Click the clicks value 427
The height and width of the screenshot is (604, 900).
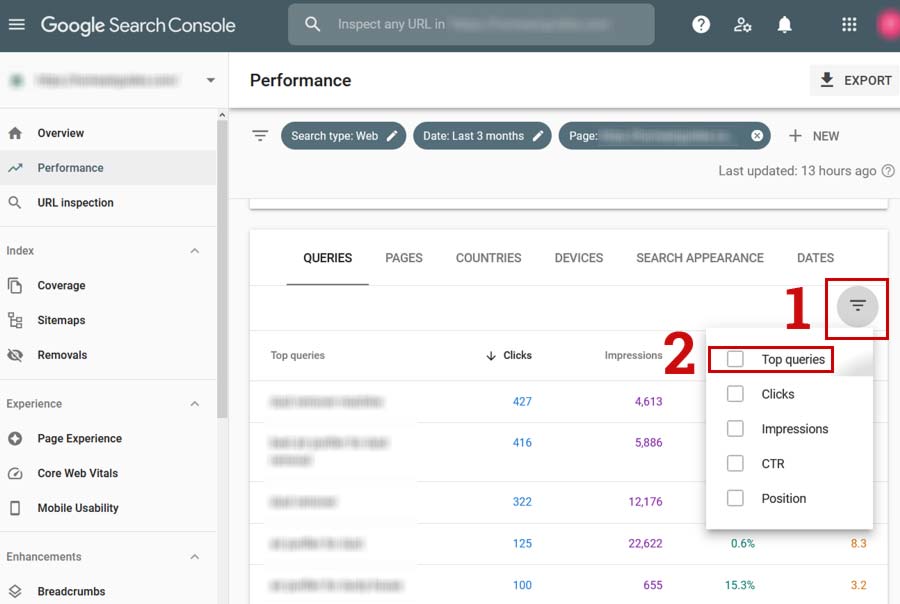522,402
